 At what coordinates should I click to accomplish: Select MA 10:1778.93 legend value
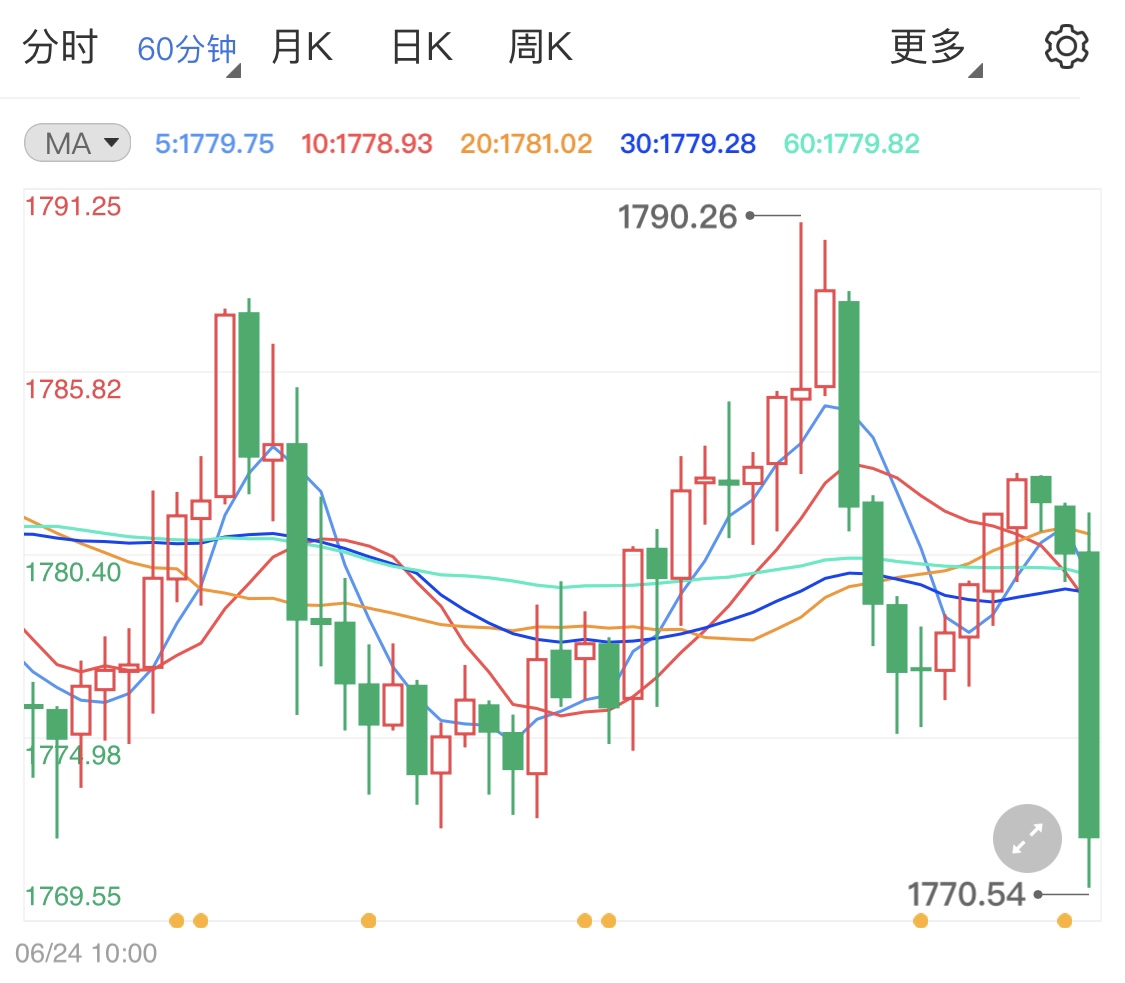pos(367,144)
